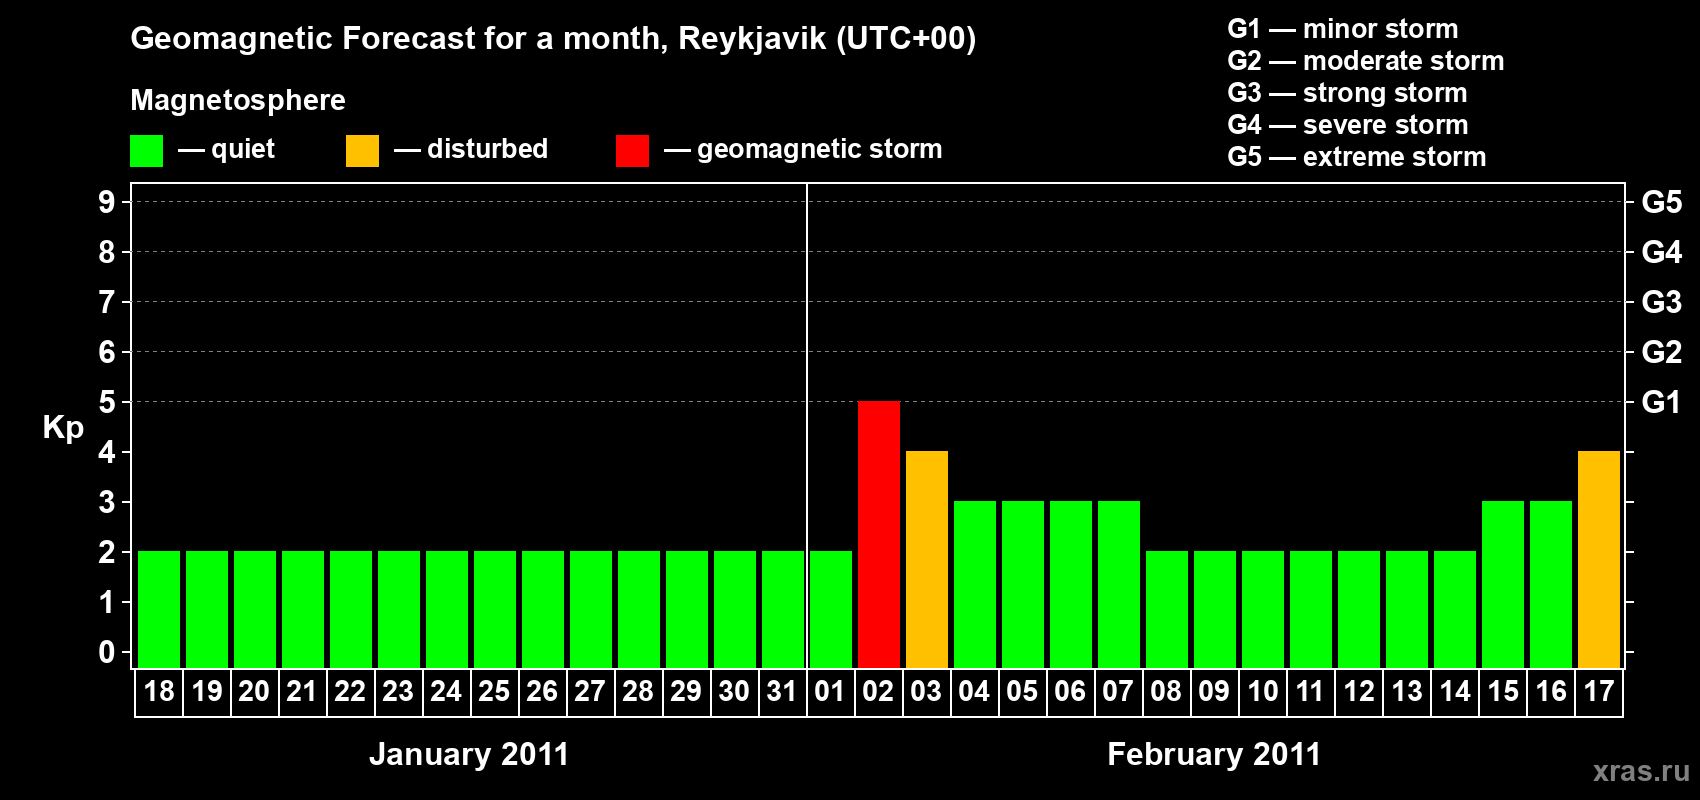Click the 'G4 — severe storm' legend text
Screen dimensions: 1700x800
pos(1348,125)
